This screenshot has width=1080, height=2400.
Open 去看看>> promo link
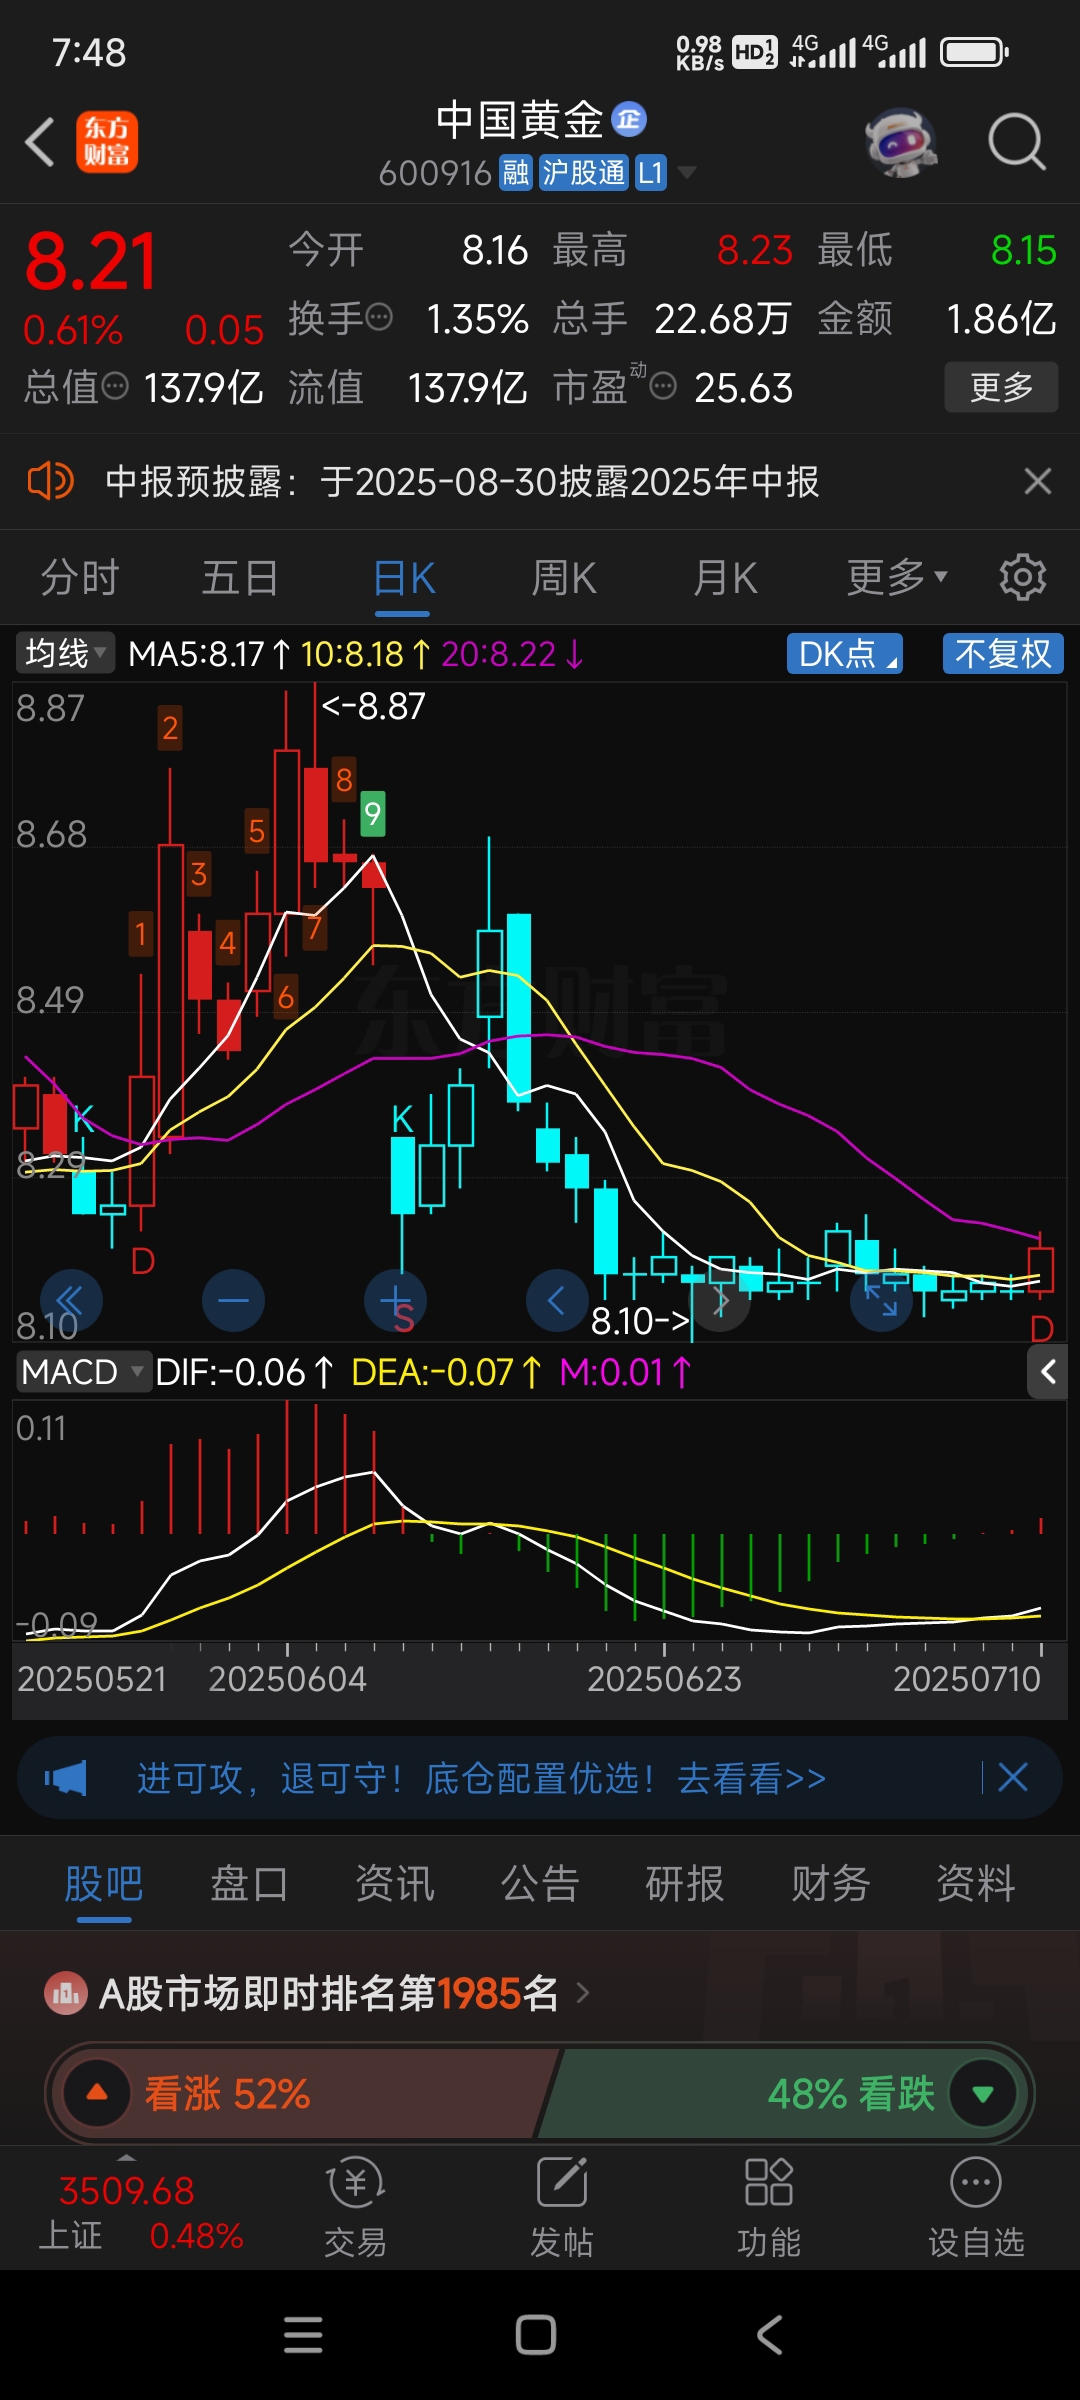[752, 1778]
